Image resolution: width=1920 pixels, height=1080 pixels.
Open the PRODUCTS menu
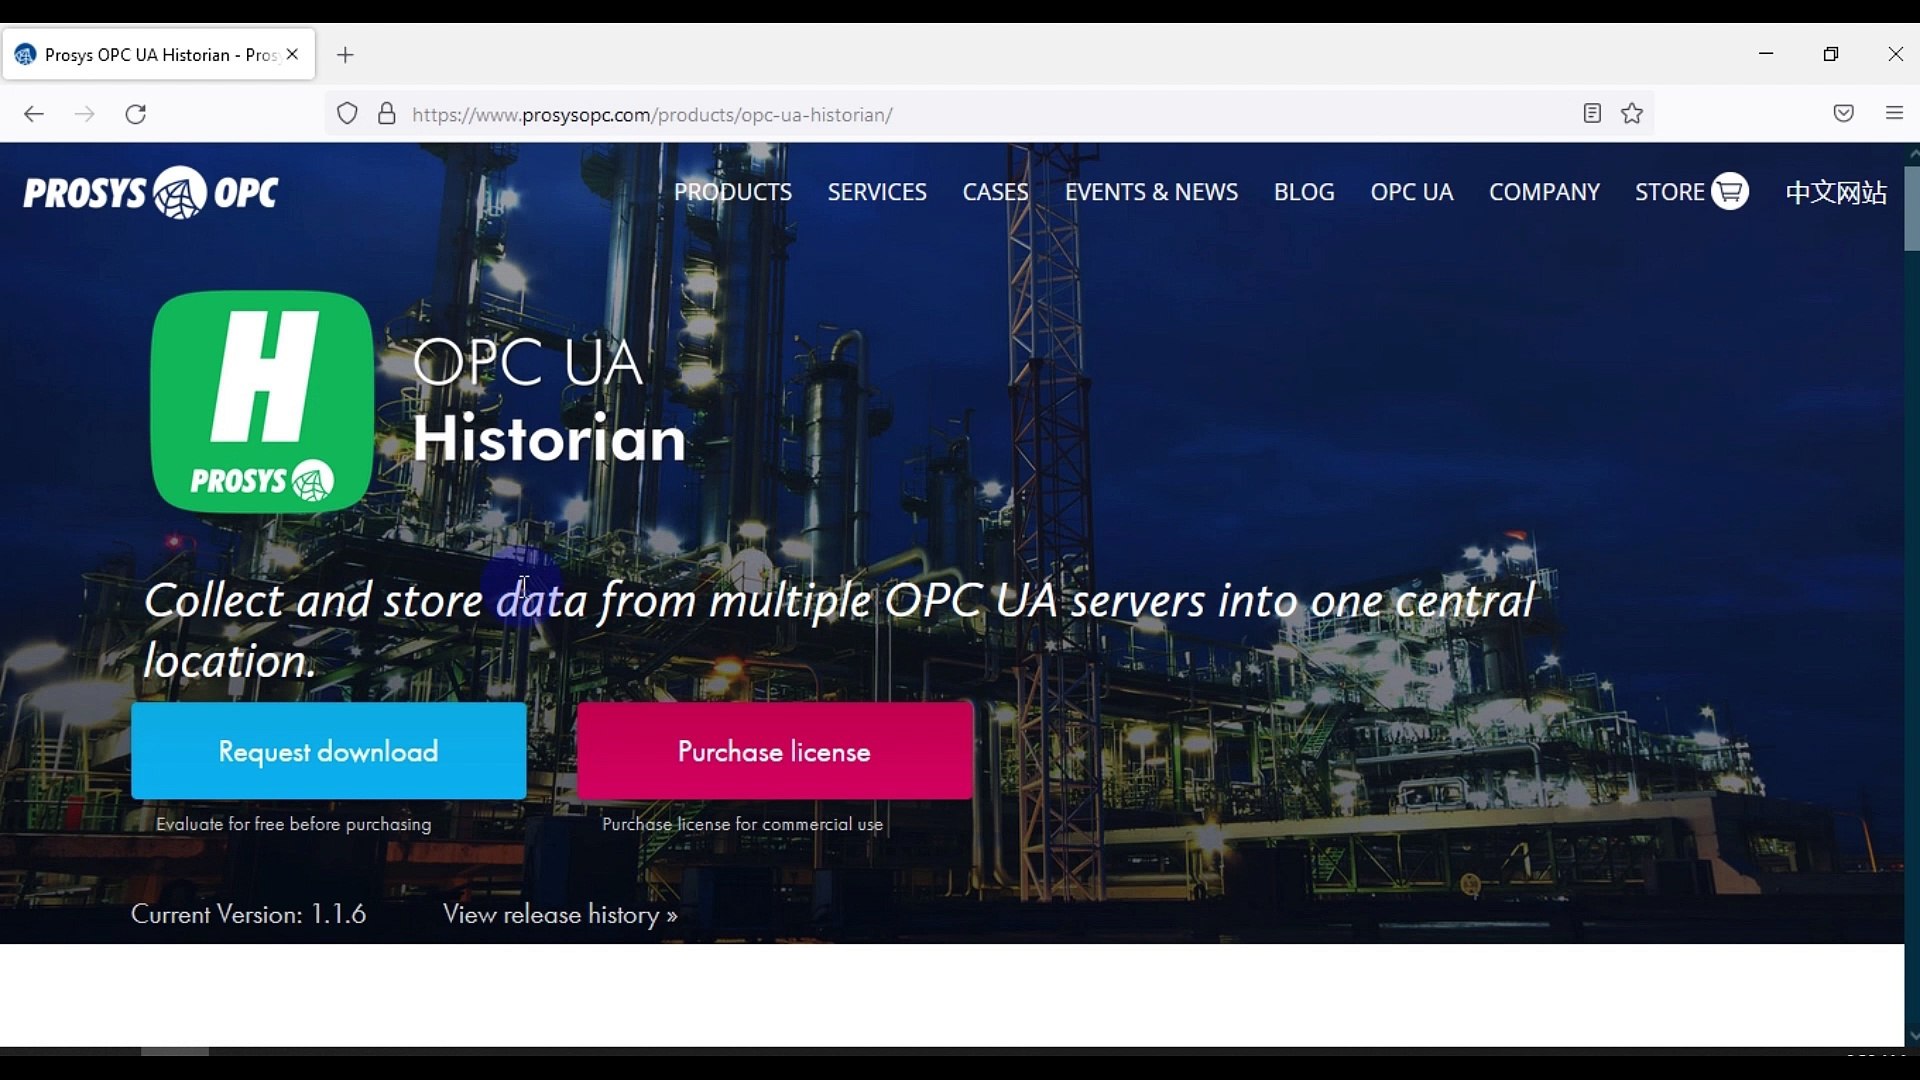click(x=733, y=192)
